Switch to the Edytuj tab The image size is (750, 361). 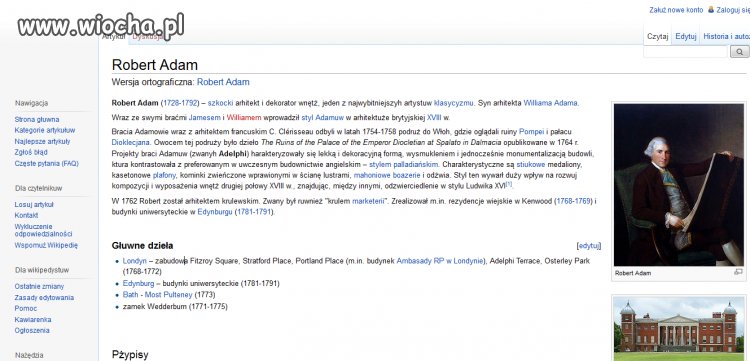pos(685,37)
